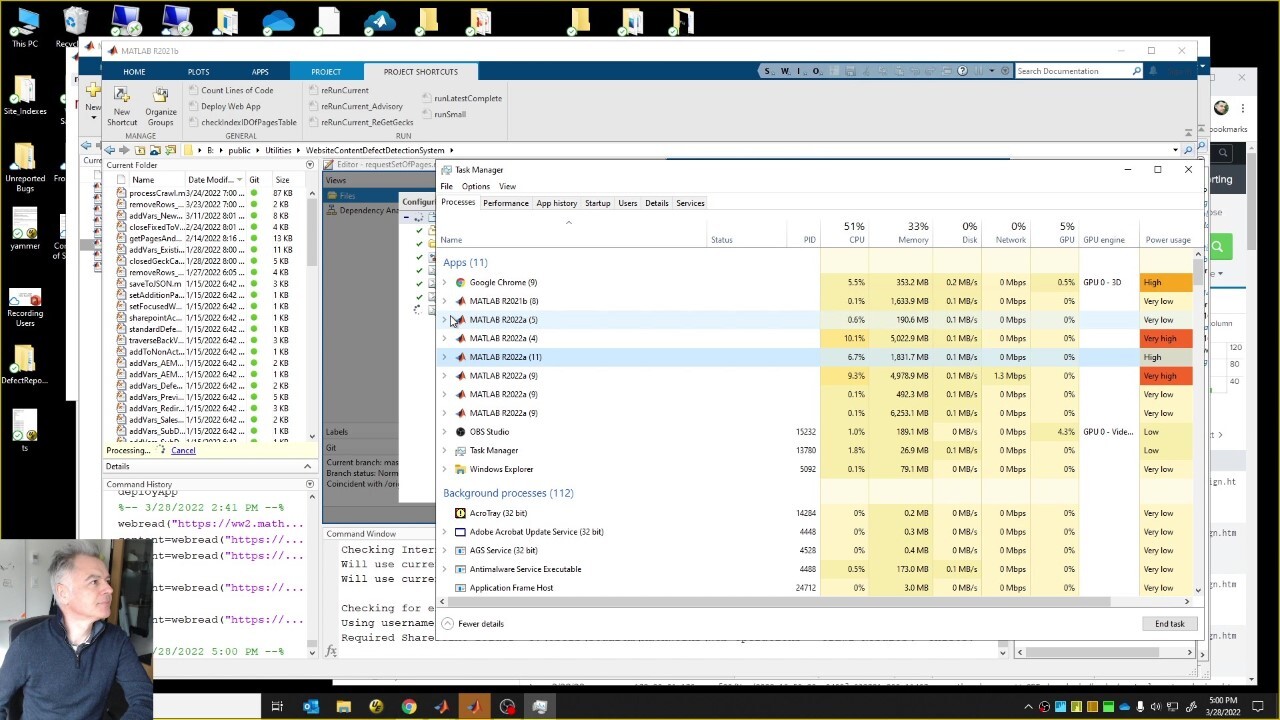Run the runSmall project shortcut
Viewport: 1280px width, 720px height.
tap(449, 114)
